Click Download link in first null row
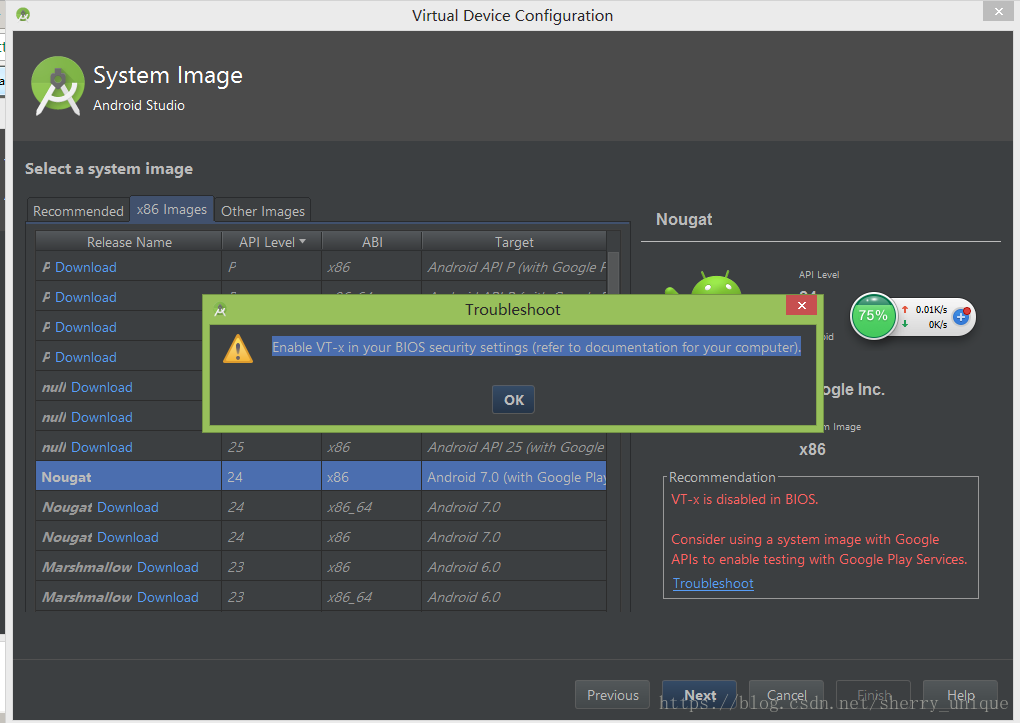The width and height of the screenshot is (1020, 723). (x=101, y=387)
